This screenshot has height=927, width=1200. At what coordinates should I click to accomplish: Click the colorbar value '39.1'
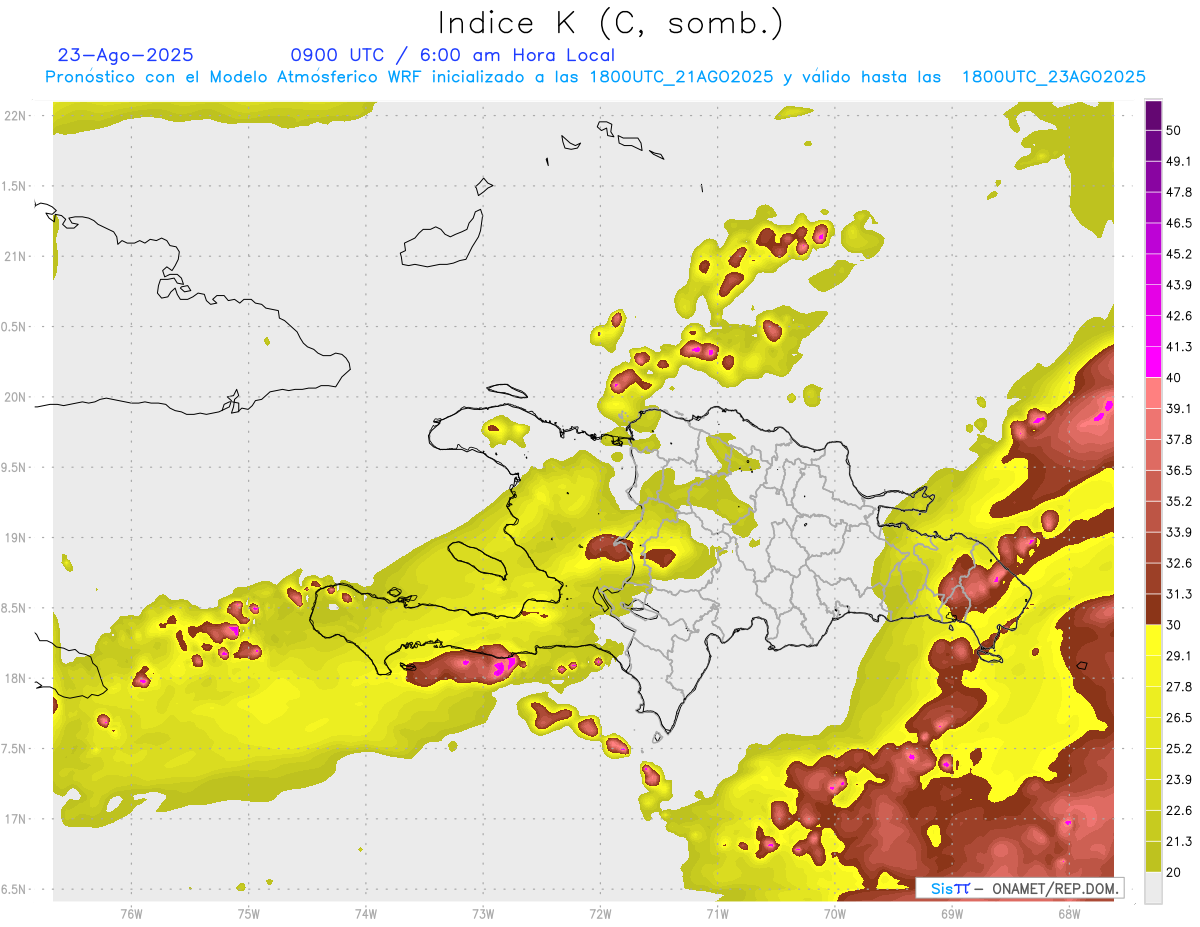pos(1179,408)
